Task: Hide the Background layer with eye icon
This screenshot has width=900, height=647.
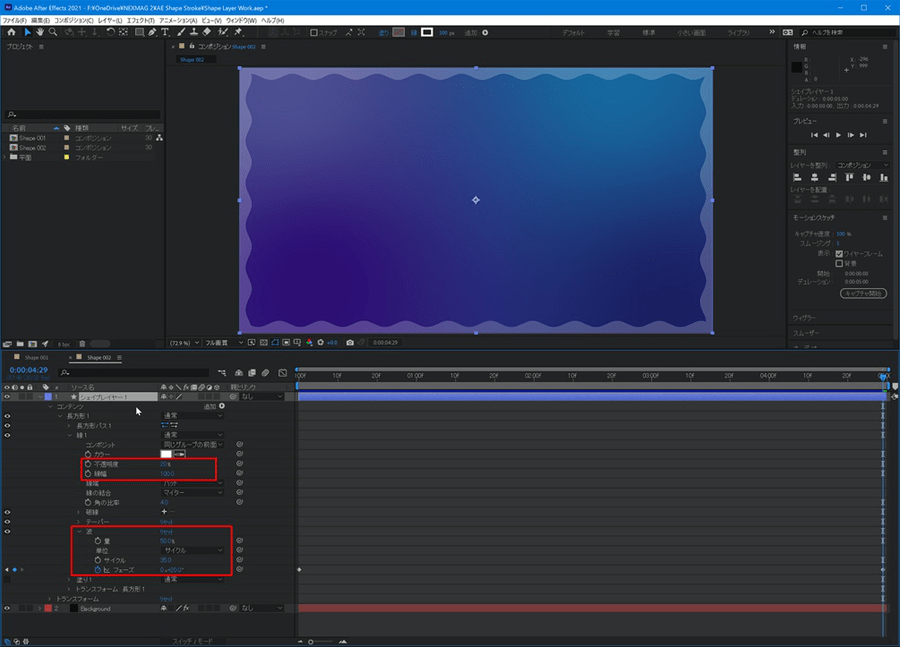Action: (7, 608)
